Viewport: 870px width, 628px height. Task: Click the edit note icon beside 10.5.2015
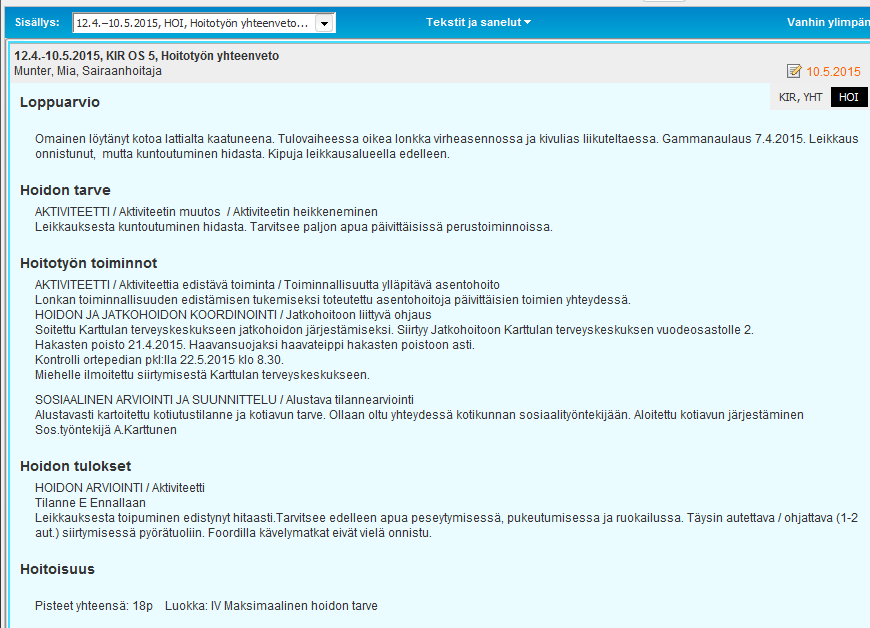(794, 71)
